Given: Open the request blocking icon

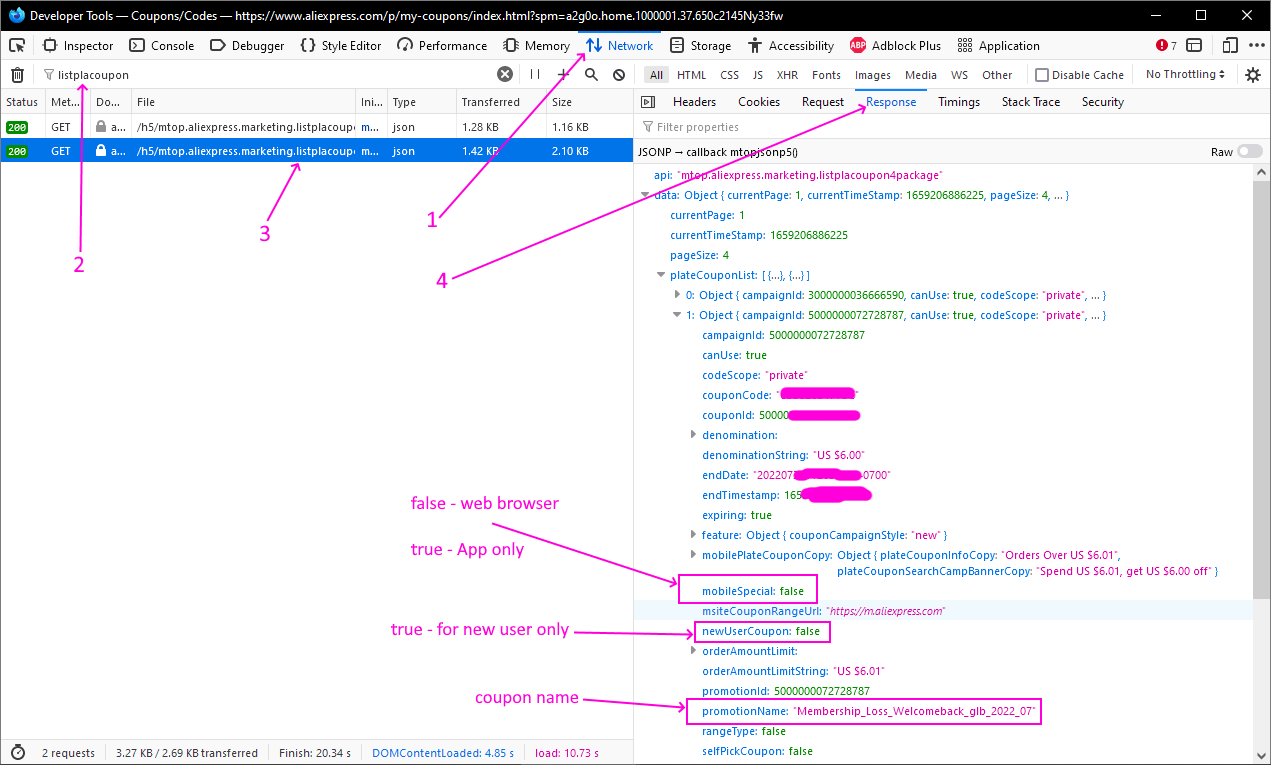Looking at the screenshot, I should [619, 74].
